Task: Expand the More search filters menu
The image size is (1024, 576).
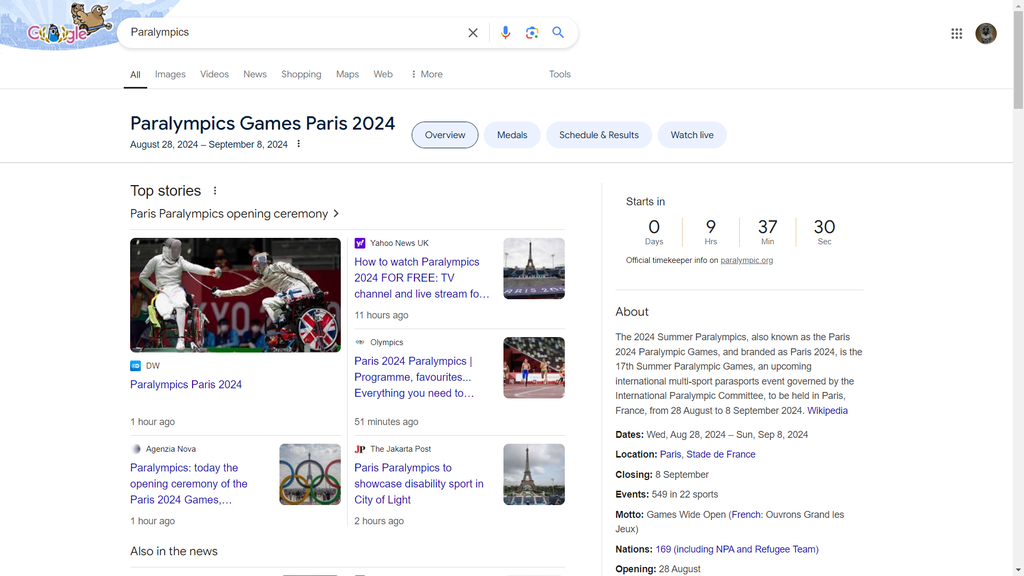Action: tap(426, 74)
